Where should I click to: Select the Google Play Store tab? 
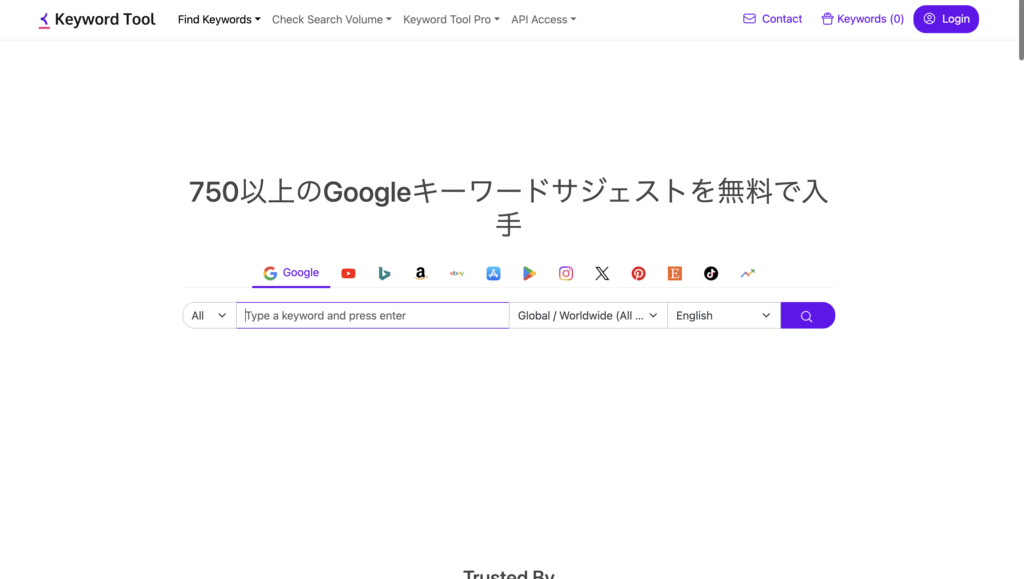(x=530, y=274)
